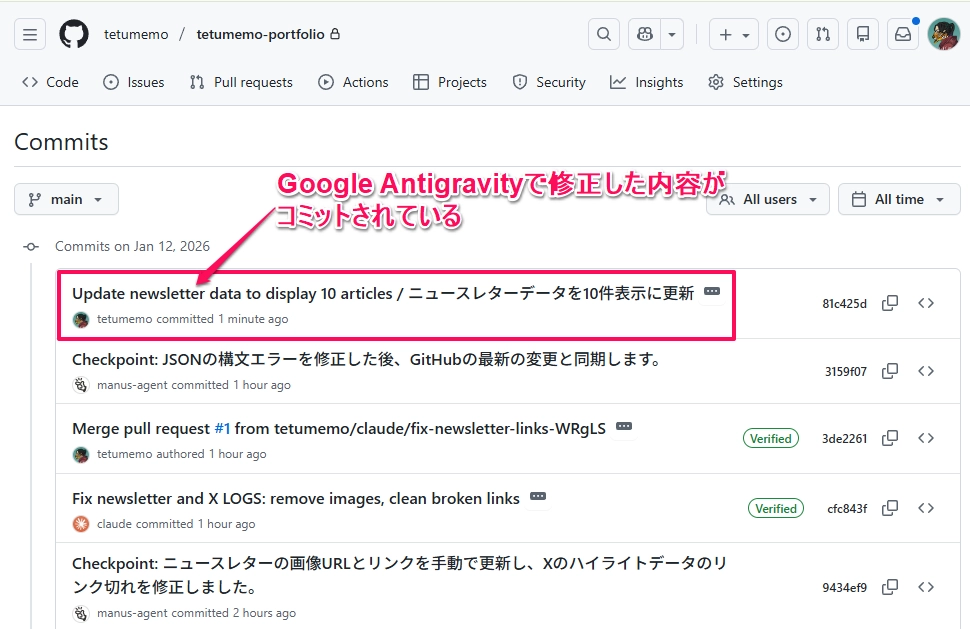Browse repository at commit 3de2261
Image resolution: width=970 pixels, height=629 pixels.
coord(926,439)
